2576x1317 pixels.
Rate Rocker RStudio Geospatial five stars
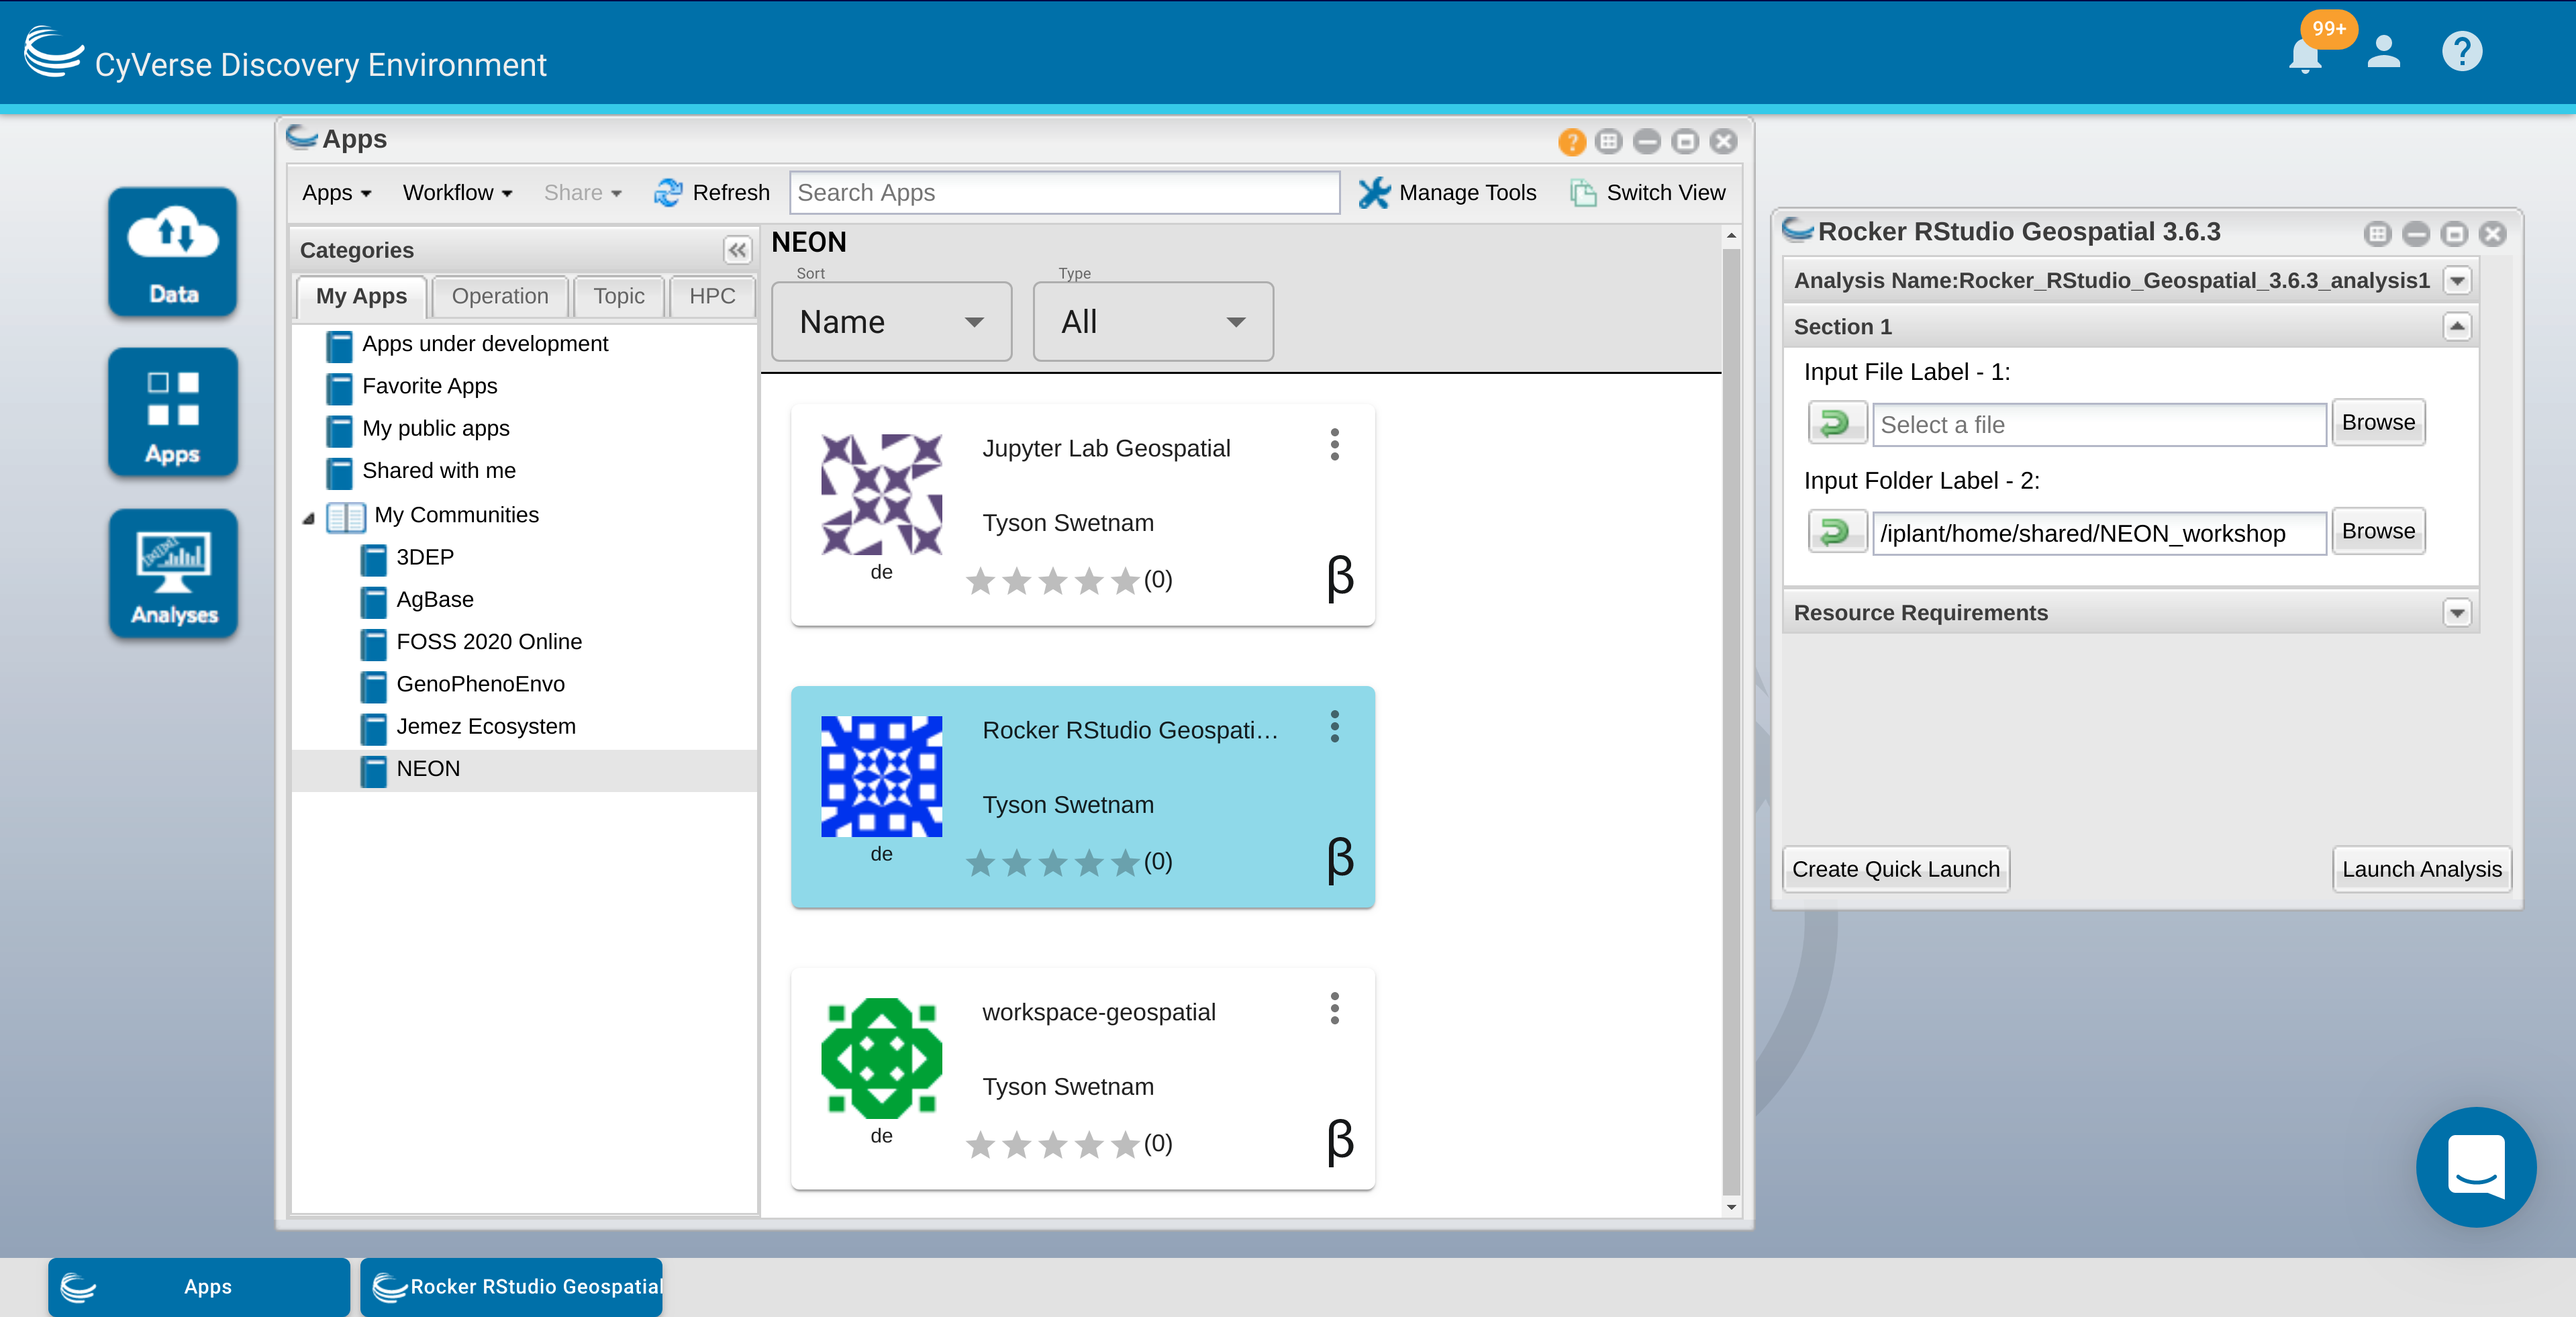[x=1125, y=862]
